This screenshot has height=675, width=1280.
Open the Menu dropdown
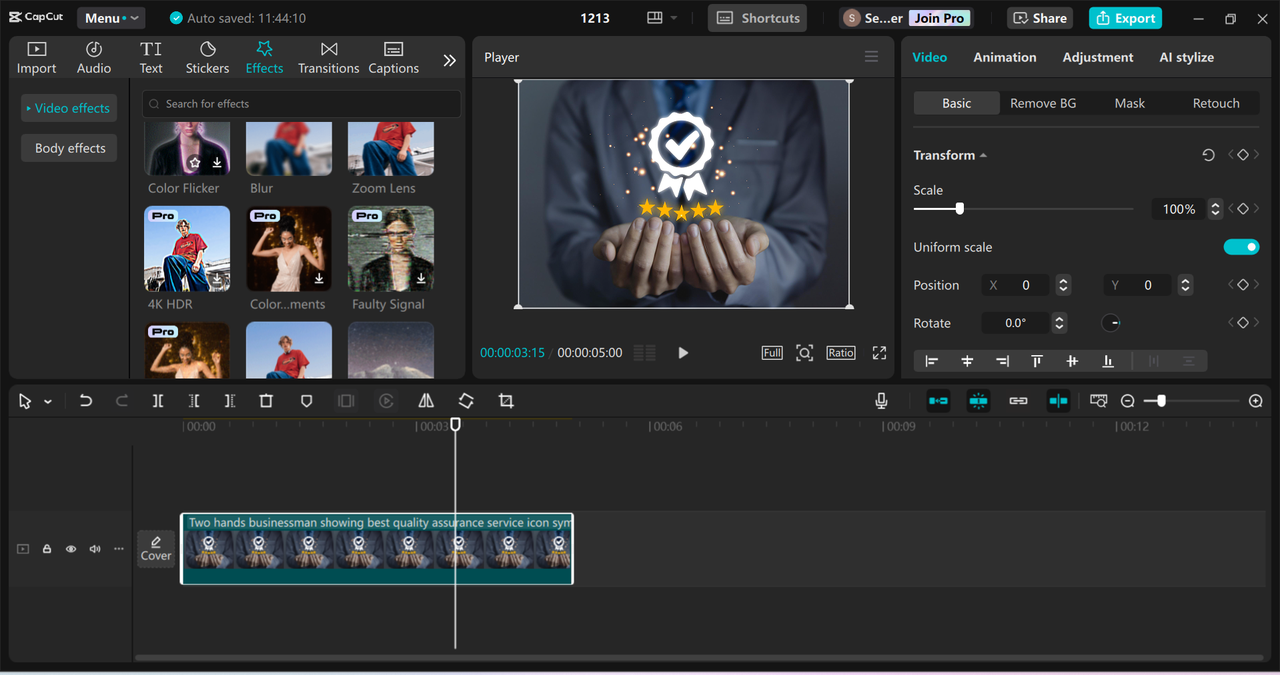(110, 18)
